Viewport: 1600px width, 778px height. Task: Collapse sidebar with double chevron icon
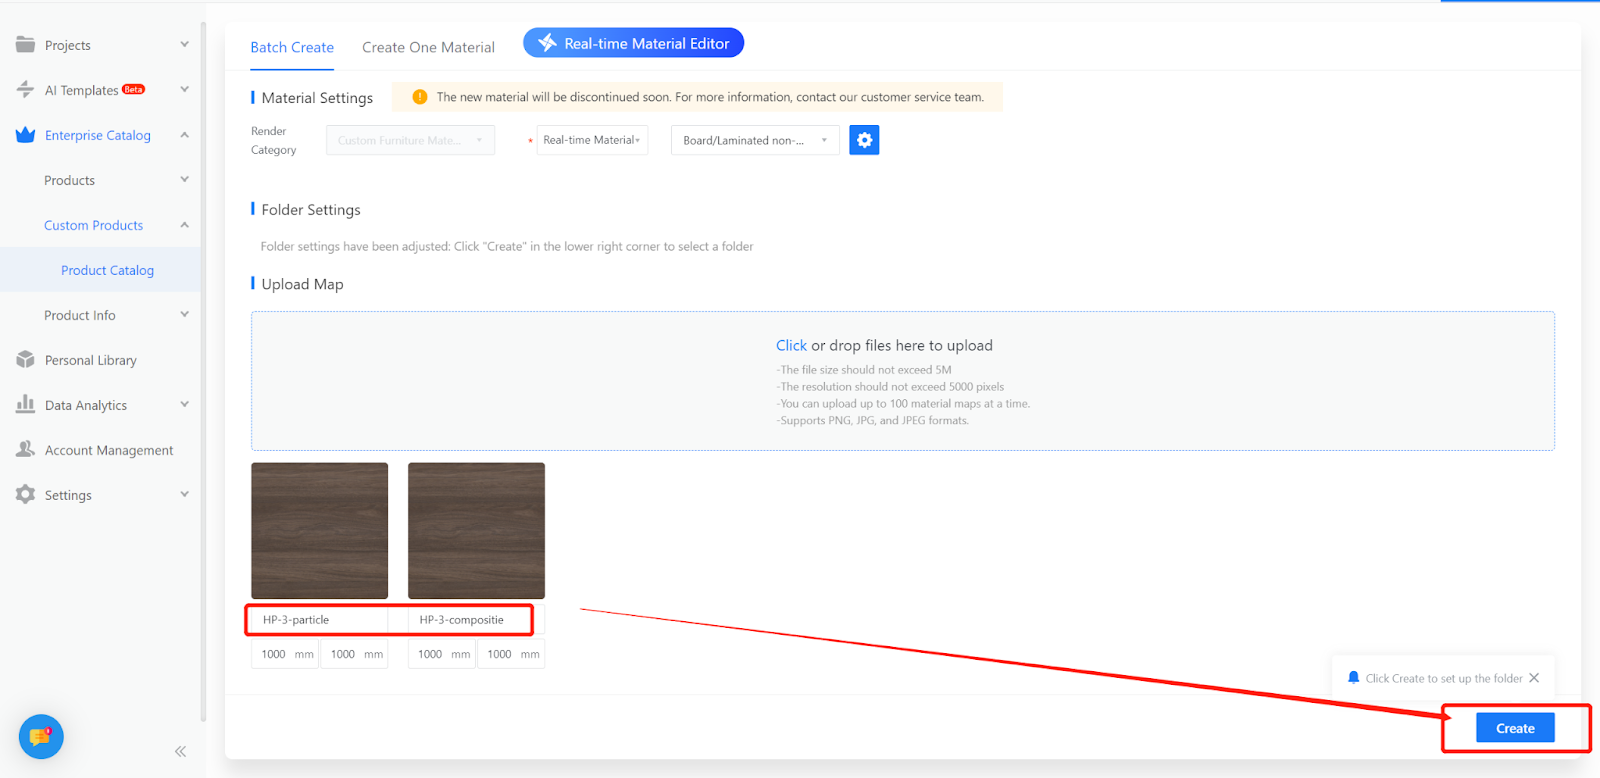(180, 751)
